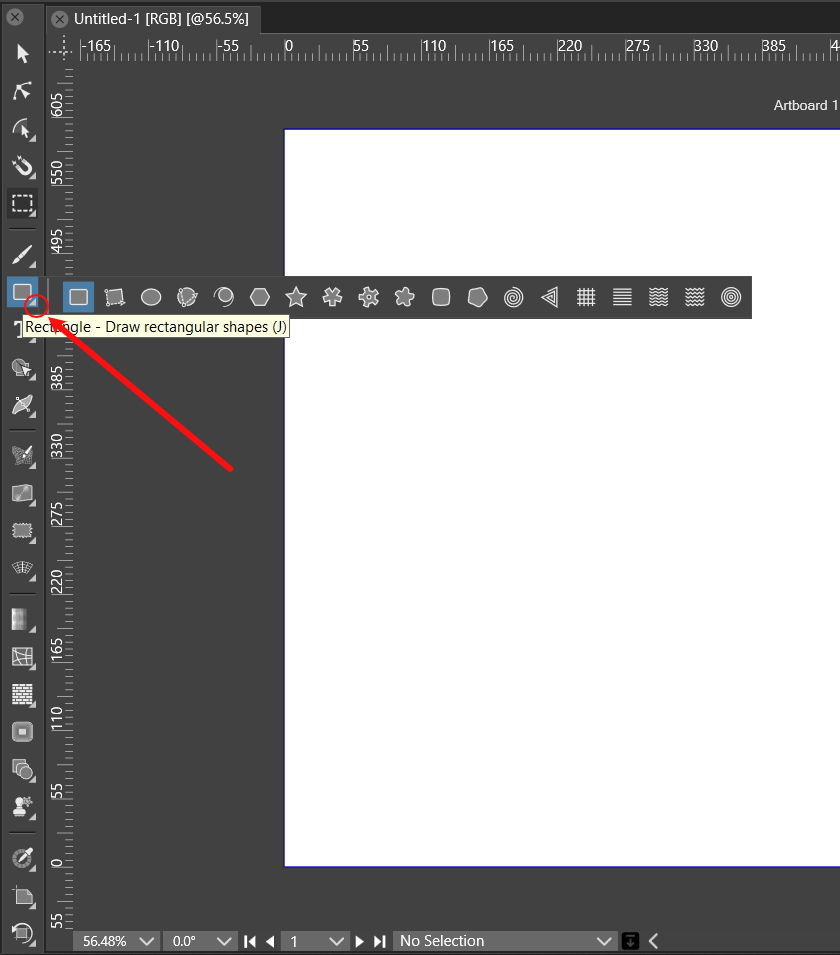Select the hexagon Polygon shape tool
The height and width of the screenshot is (955, 840).
260,297
